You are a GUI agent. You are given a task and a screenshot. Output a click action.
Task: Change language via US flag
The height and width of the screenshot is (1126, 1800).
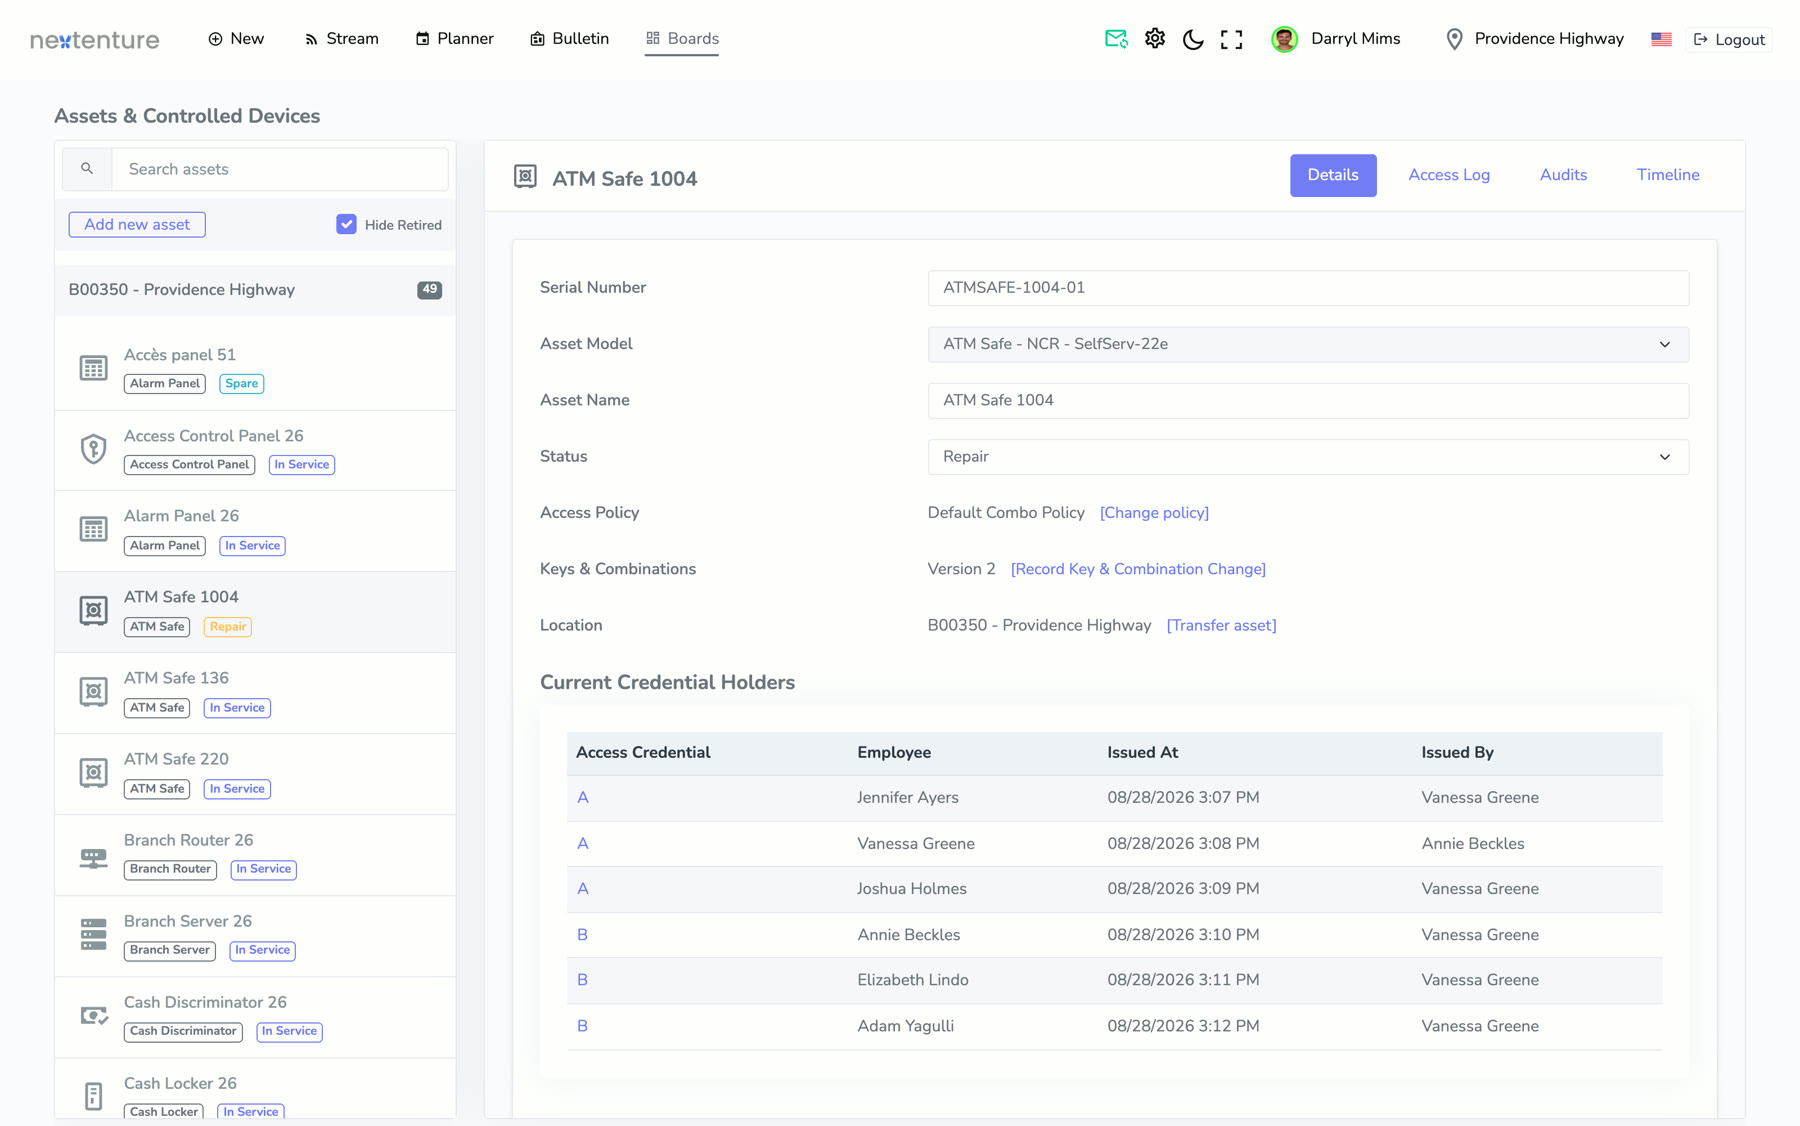(1661, 39)
